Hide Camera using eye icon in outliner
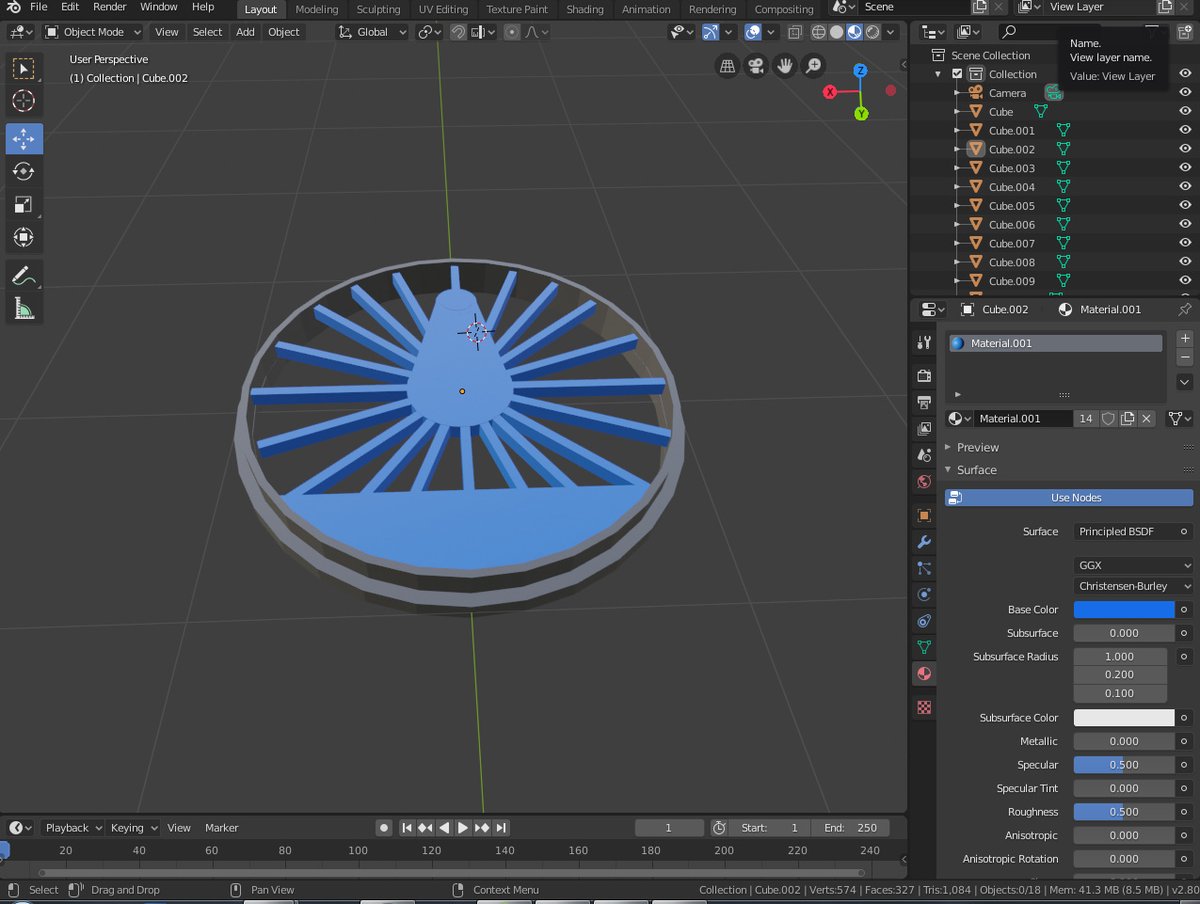The height and width of the screenshot is (904, 1200). click(1185, 92)
